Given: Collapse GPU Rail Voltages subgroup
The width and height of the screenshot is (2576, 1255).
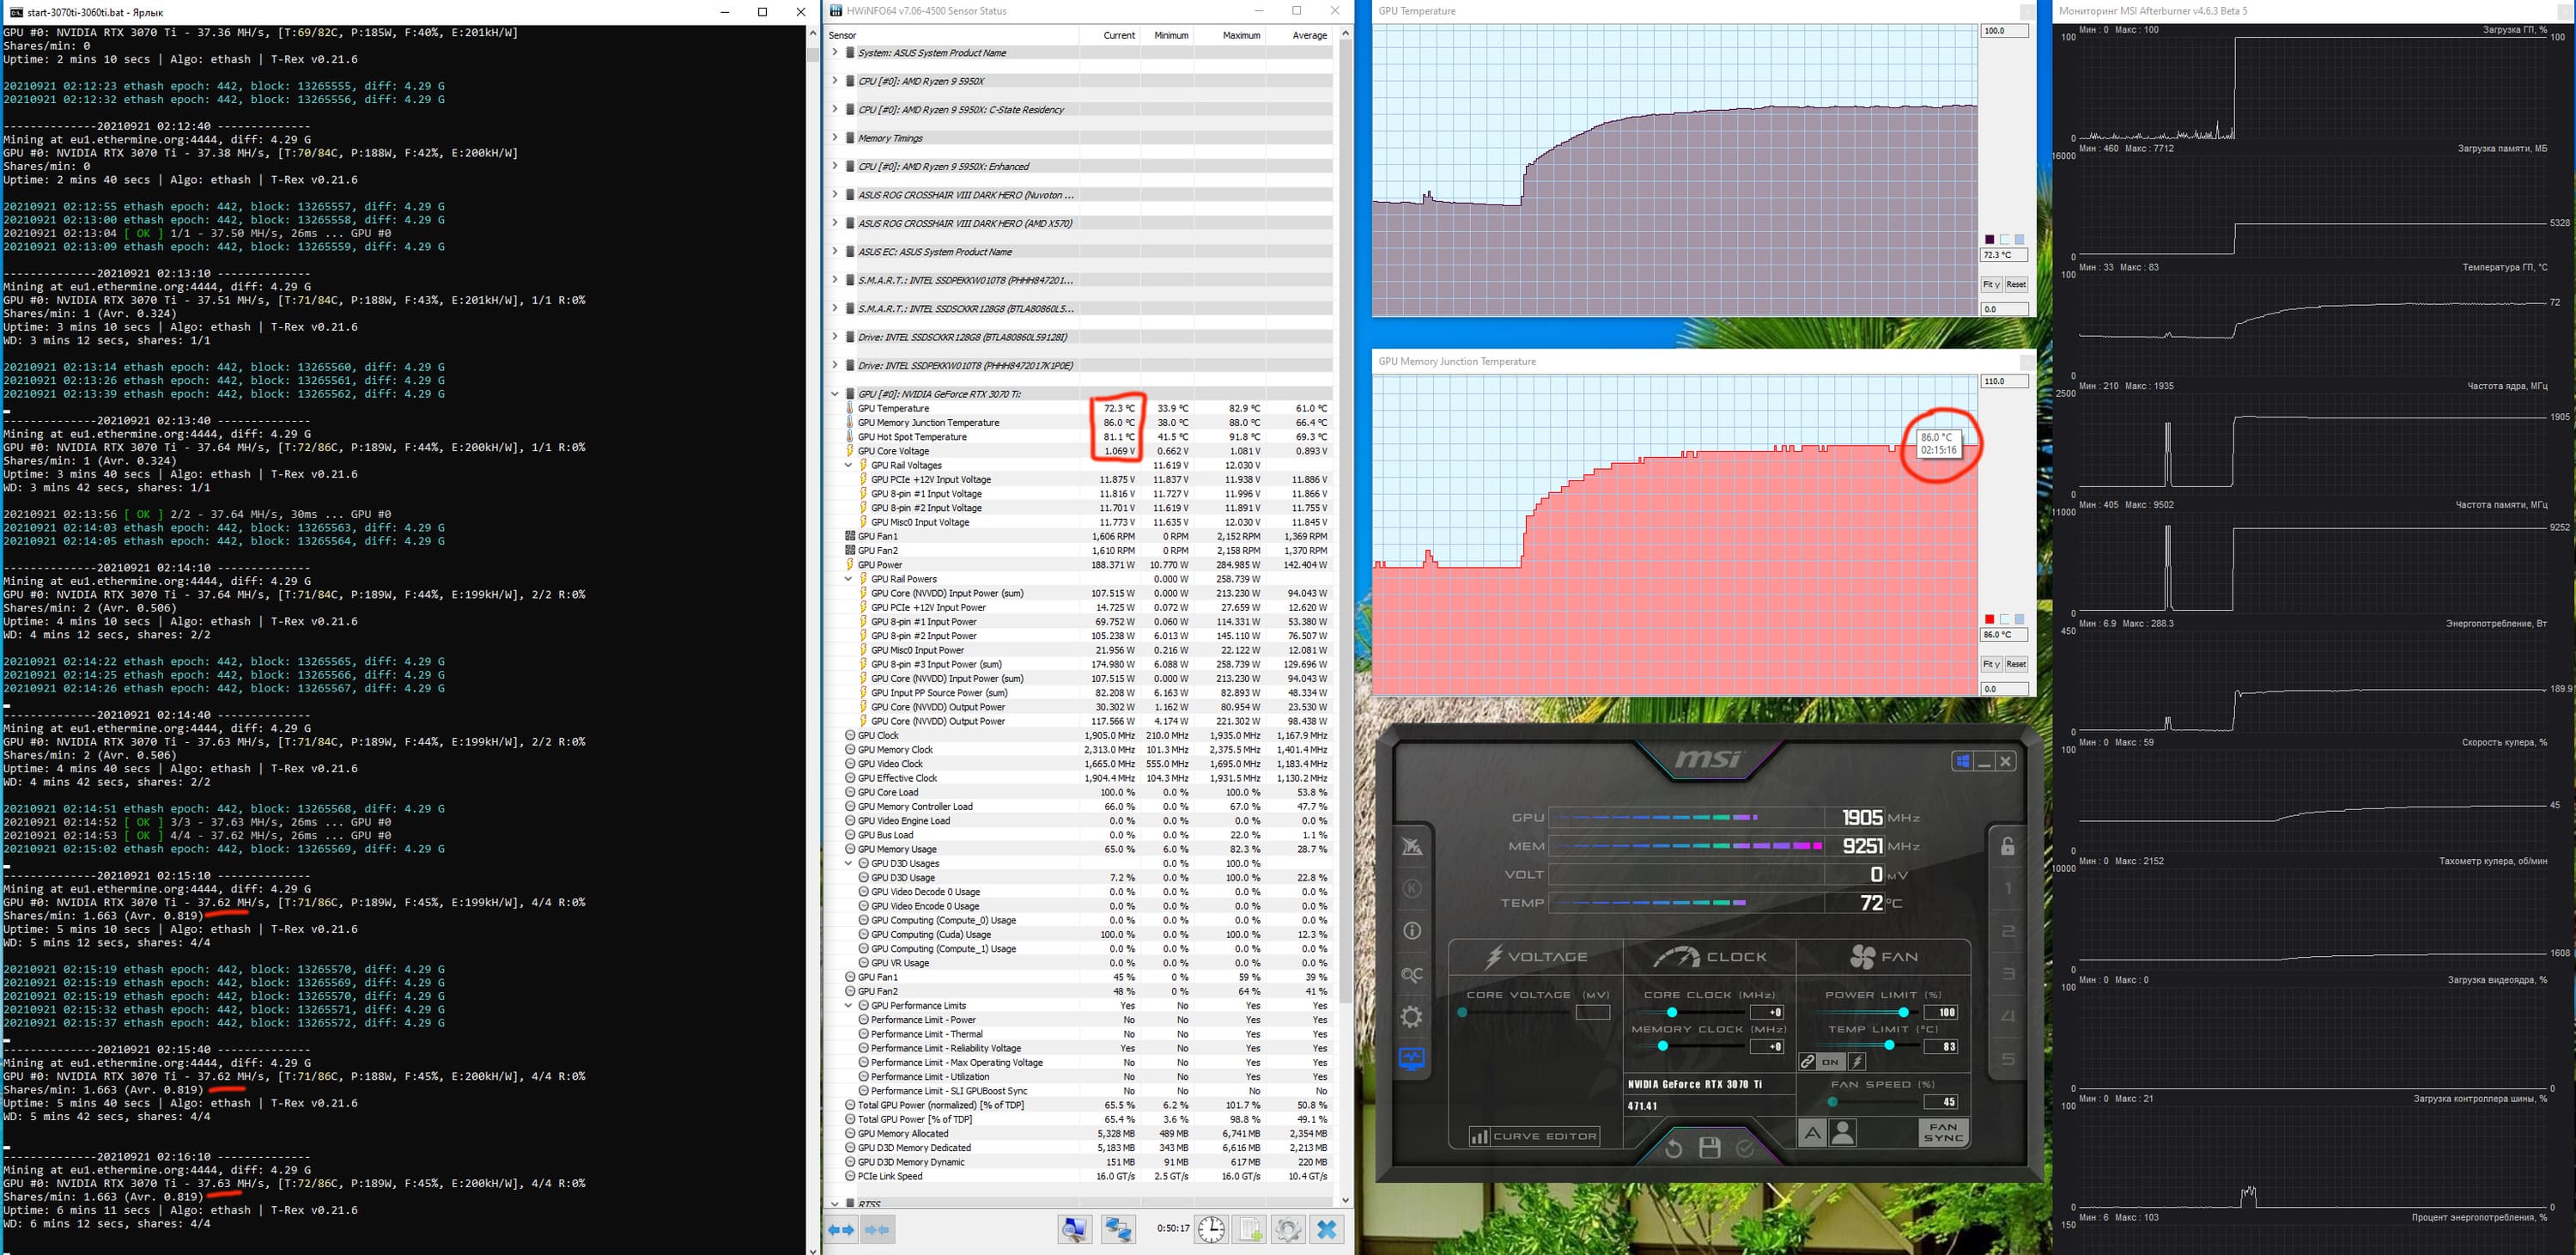Looking at the screenshot, I should pyautogui.click(x=848, y=465).
